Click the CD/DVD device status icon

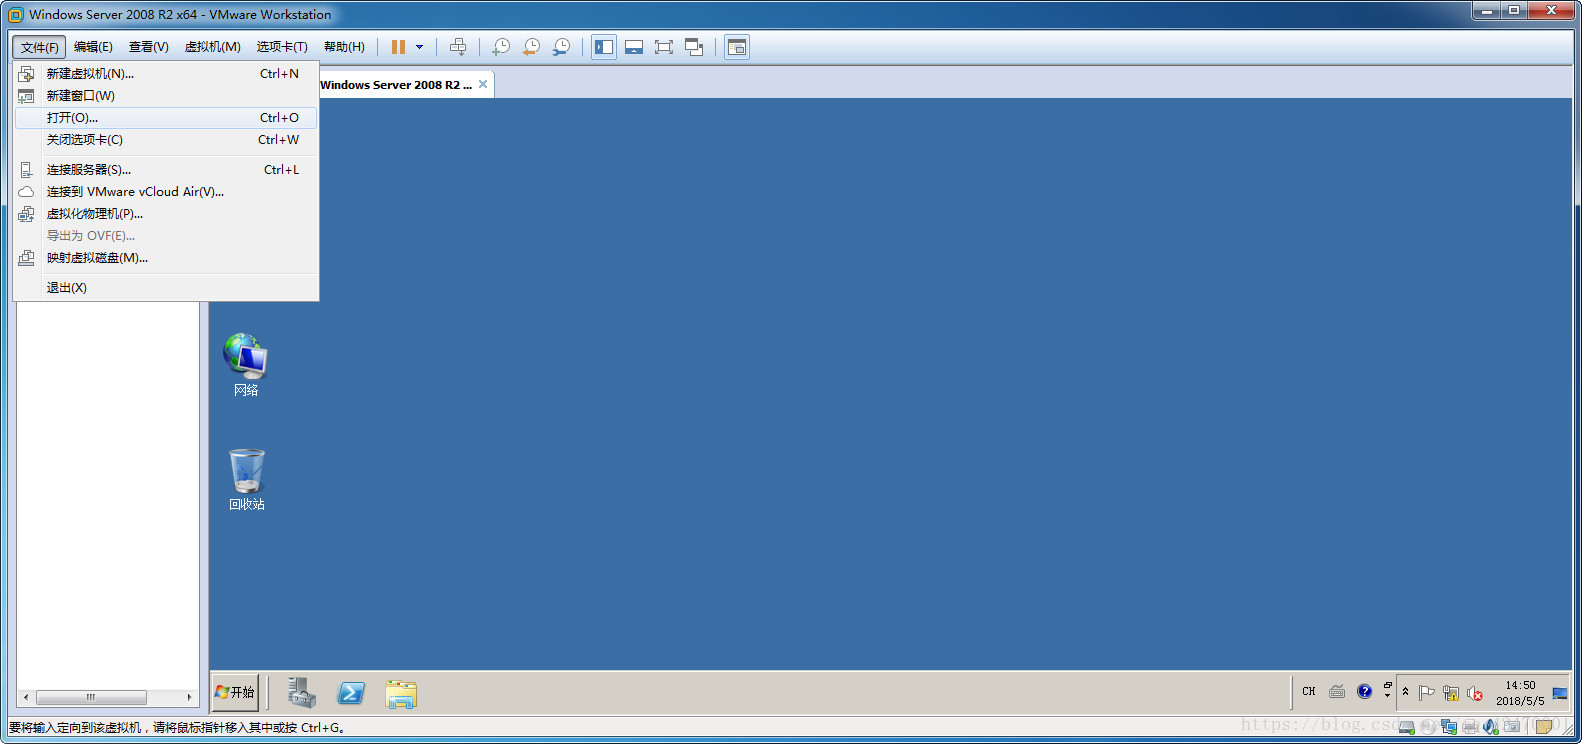pos(1428,727)
